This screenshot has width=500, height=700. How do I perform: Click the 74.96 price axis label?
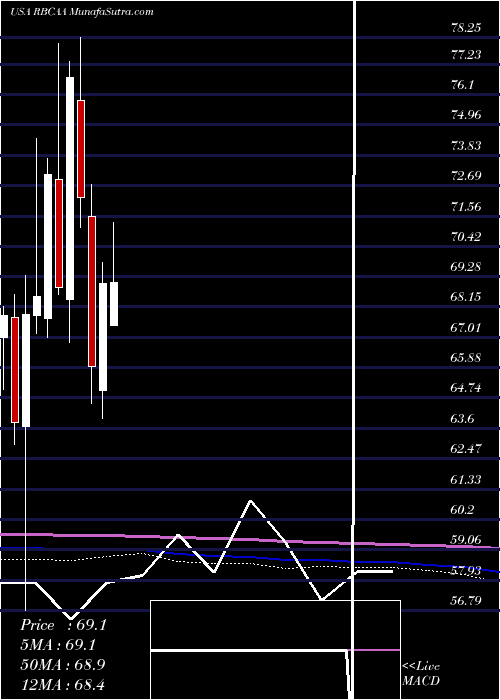tap(466, 115)
